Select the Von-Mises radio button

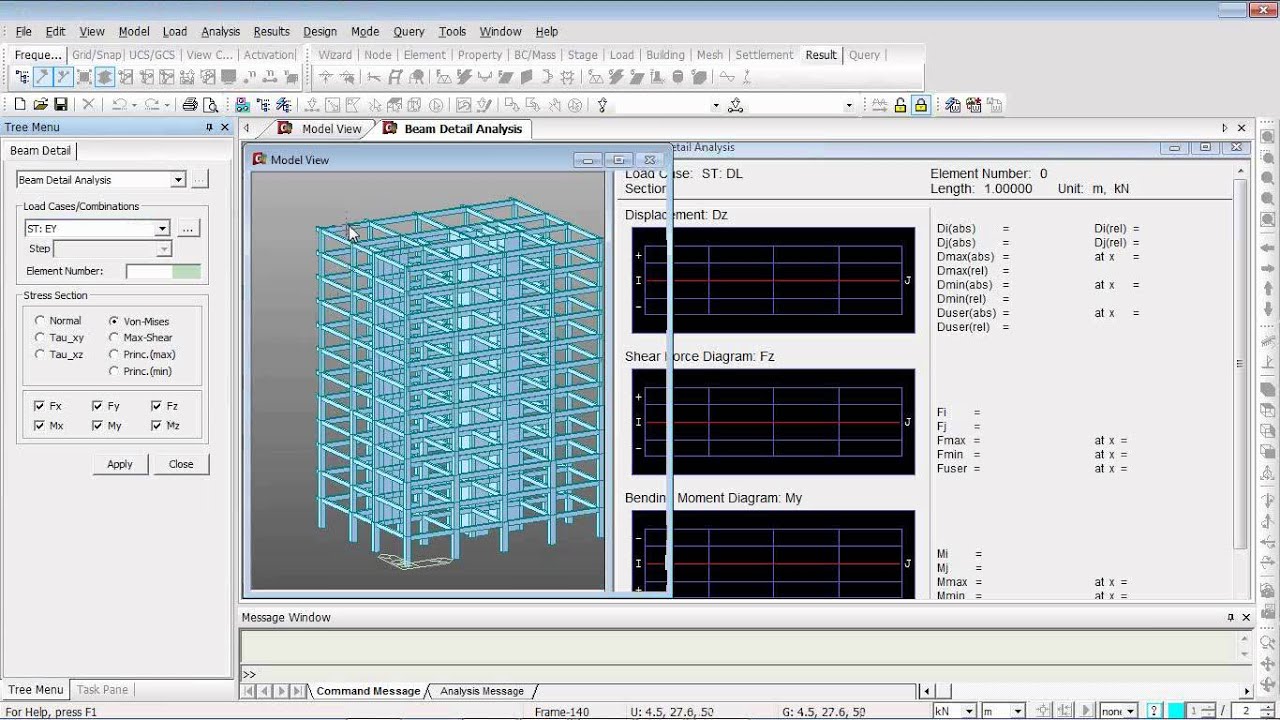(114, 321)
